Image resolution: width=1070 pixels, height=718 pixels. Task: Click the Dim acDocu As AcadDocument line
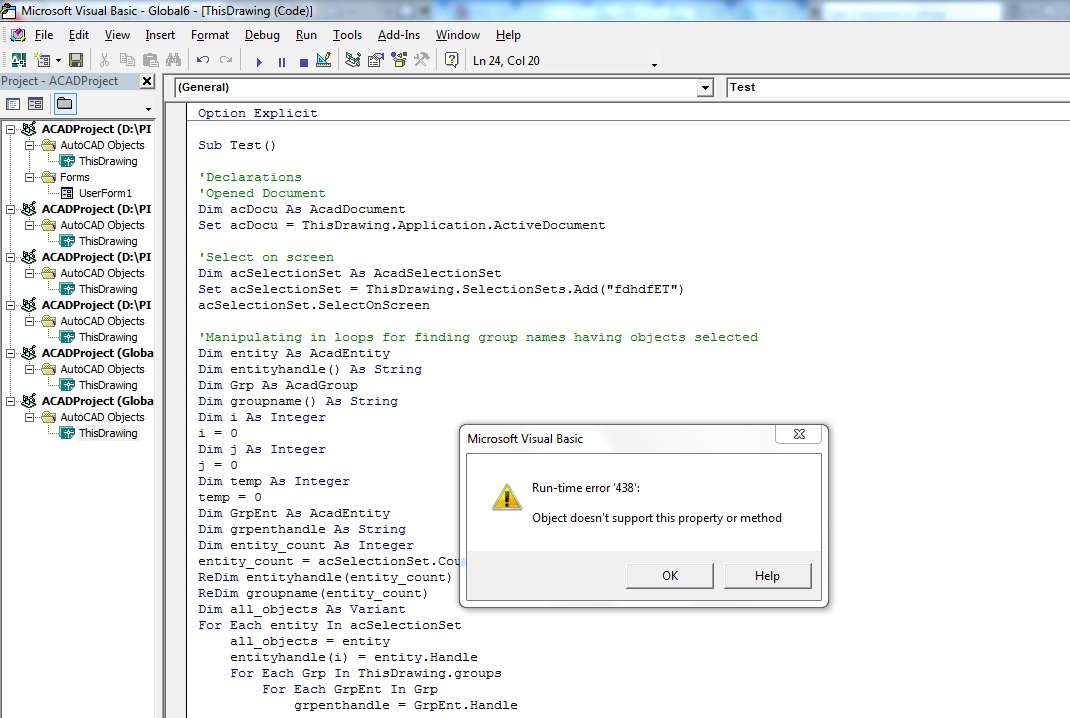[302, 210]
